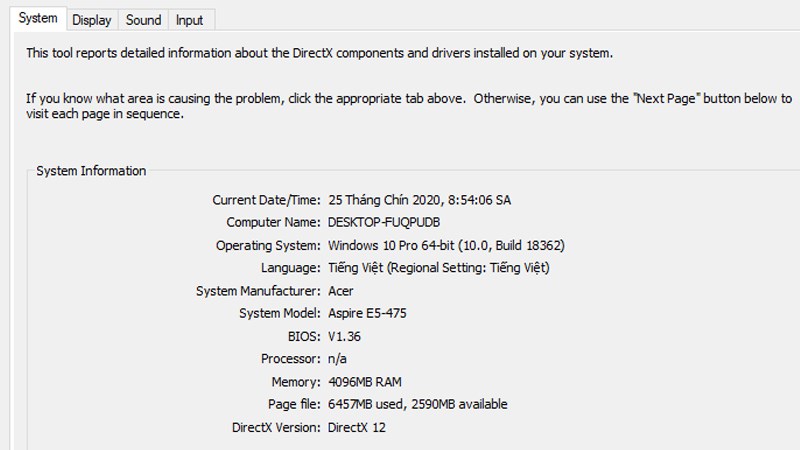Click the Processor value n/a
This screenshot has height=450, width=800.
click(338, 358)
